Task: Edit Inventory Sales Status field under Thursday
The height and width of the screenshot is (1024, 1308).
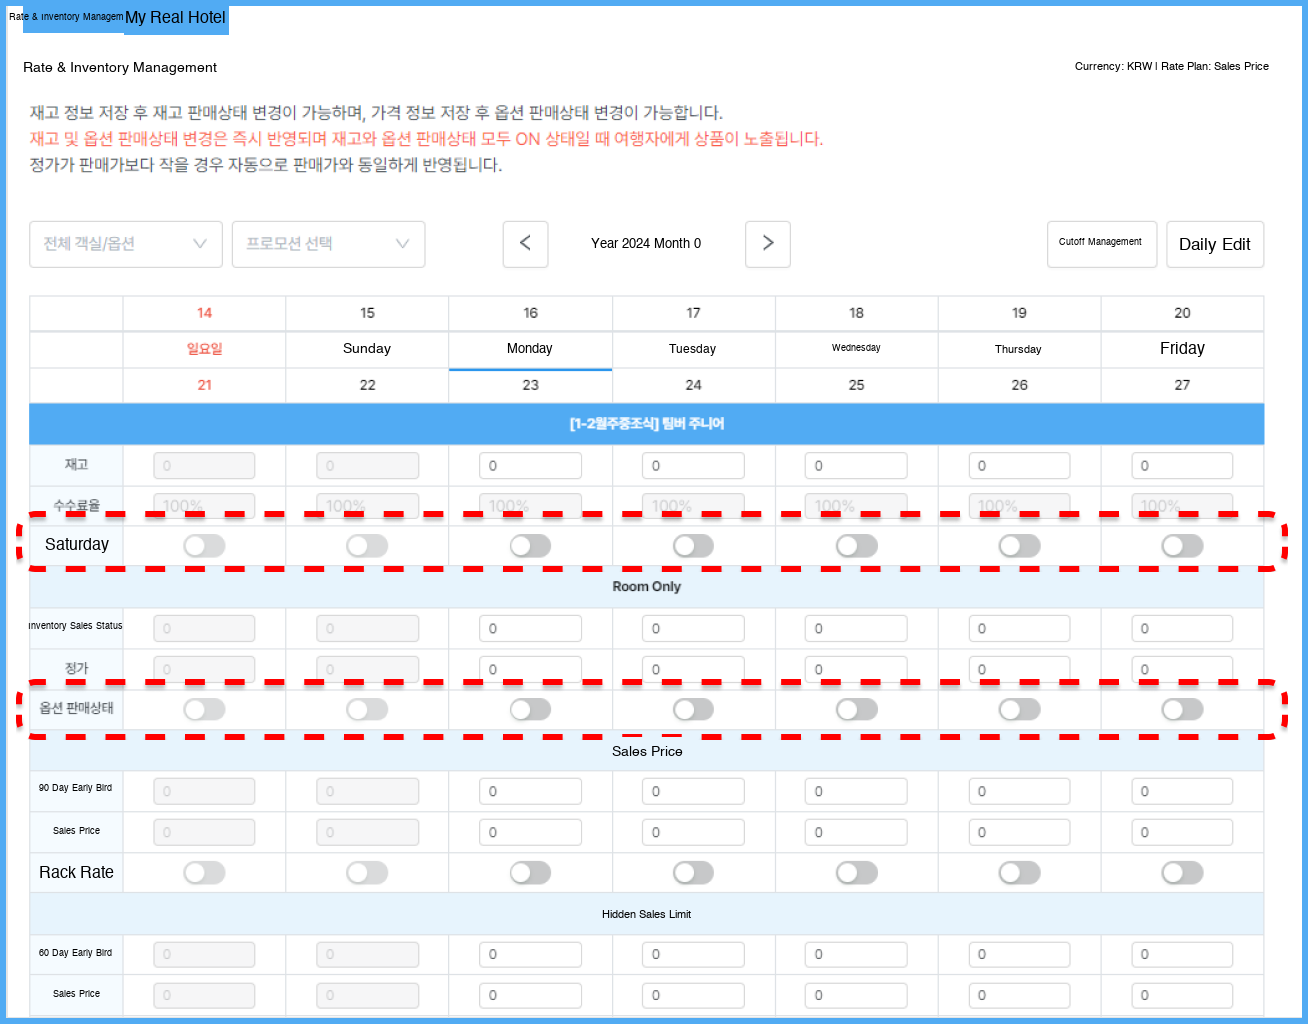Action: coord(1019,629)
